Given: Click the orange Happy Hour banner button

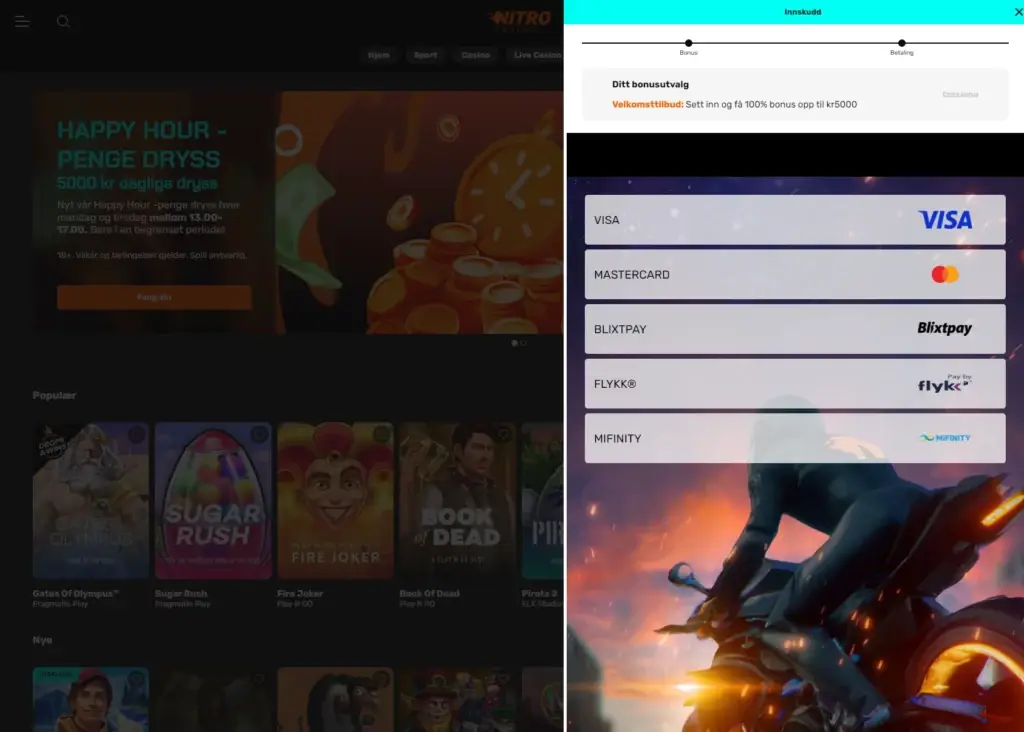Looking at the screenshot, I should (x=154, y=297).
